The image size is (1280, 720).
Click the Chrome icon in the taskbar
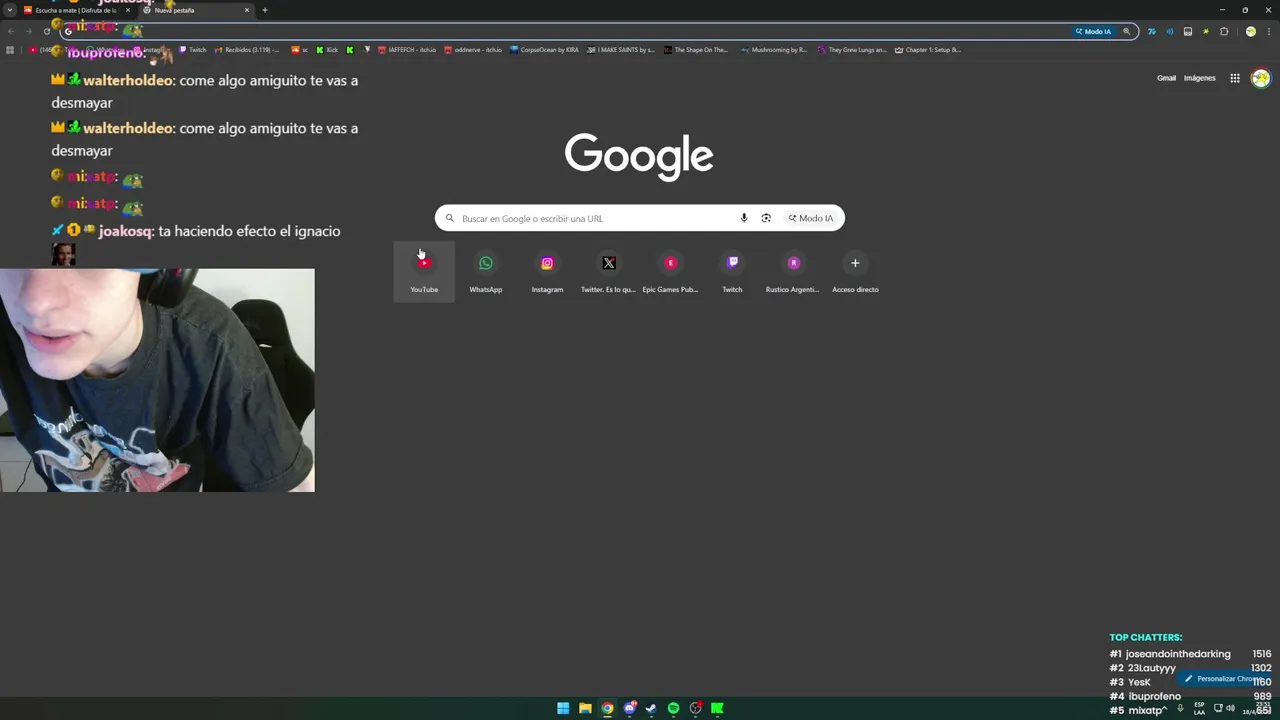tap(607, 708)
